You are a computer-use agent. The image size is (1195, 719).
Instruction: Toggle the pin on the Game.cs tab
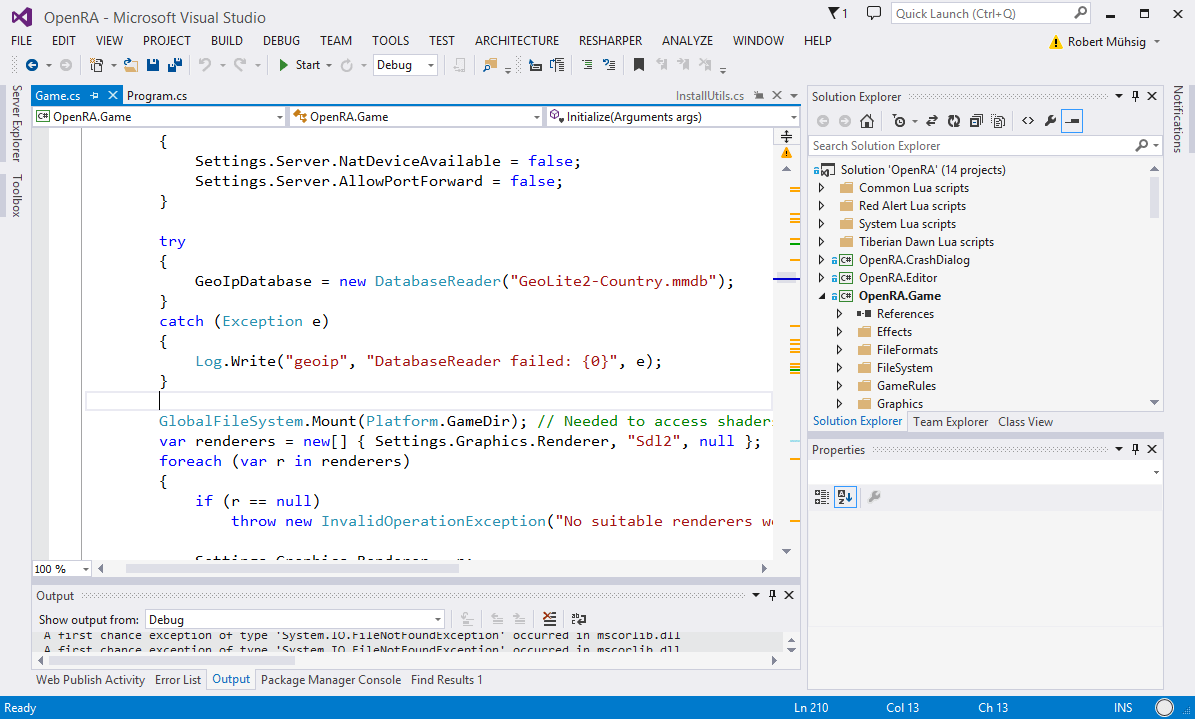[95, 95]
